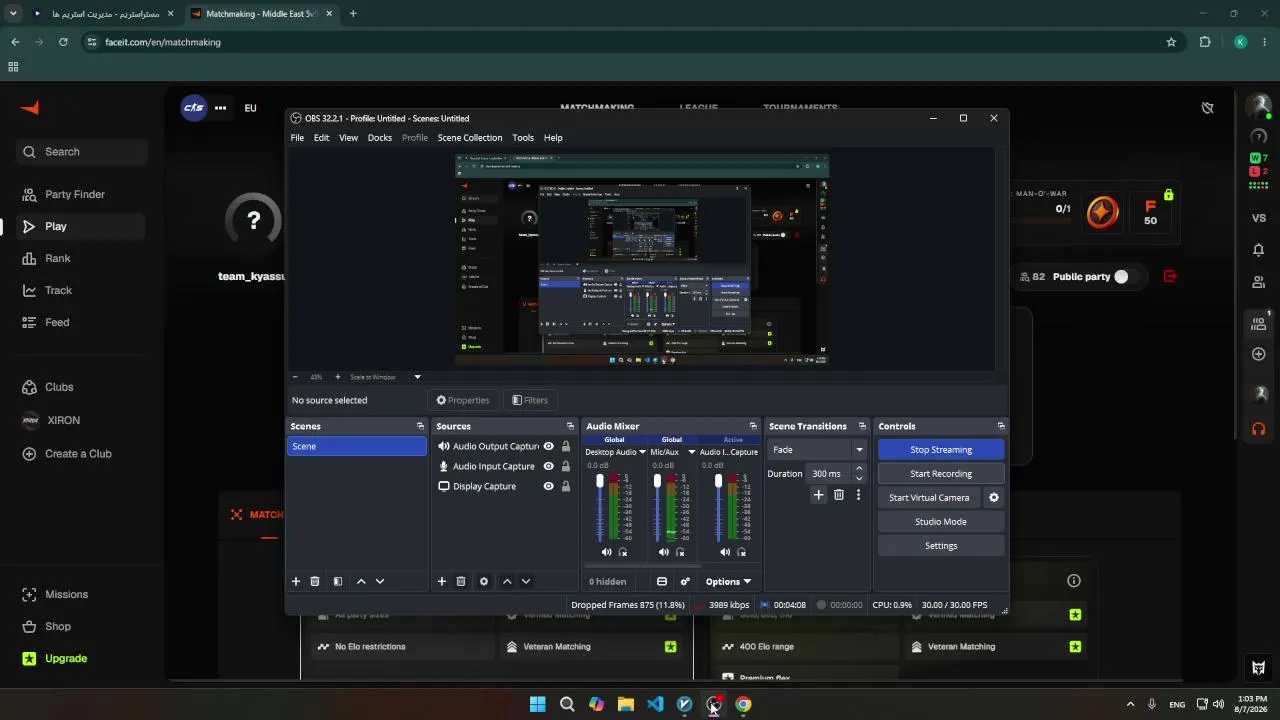
Task: Open advanced audio properties gears icon
Action: 685,581
